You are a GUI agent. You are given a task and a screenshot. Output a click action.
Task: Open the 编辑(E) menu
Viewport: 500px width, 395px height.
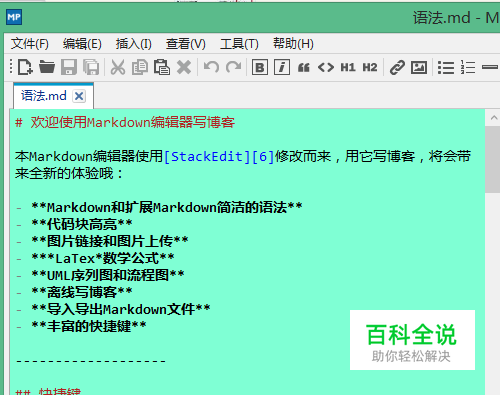click(x=82, y=44)
